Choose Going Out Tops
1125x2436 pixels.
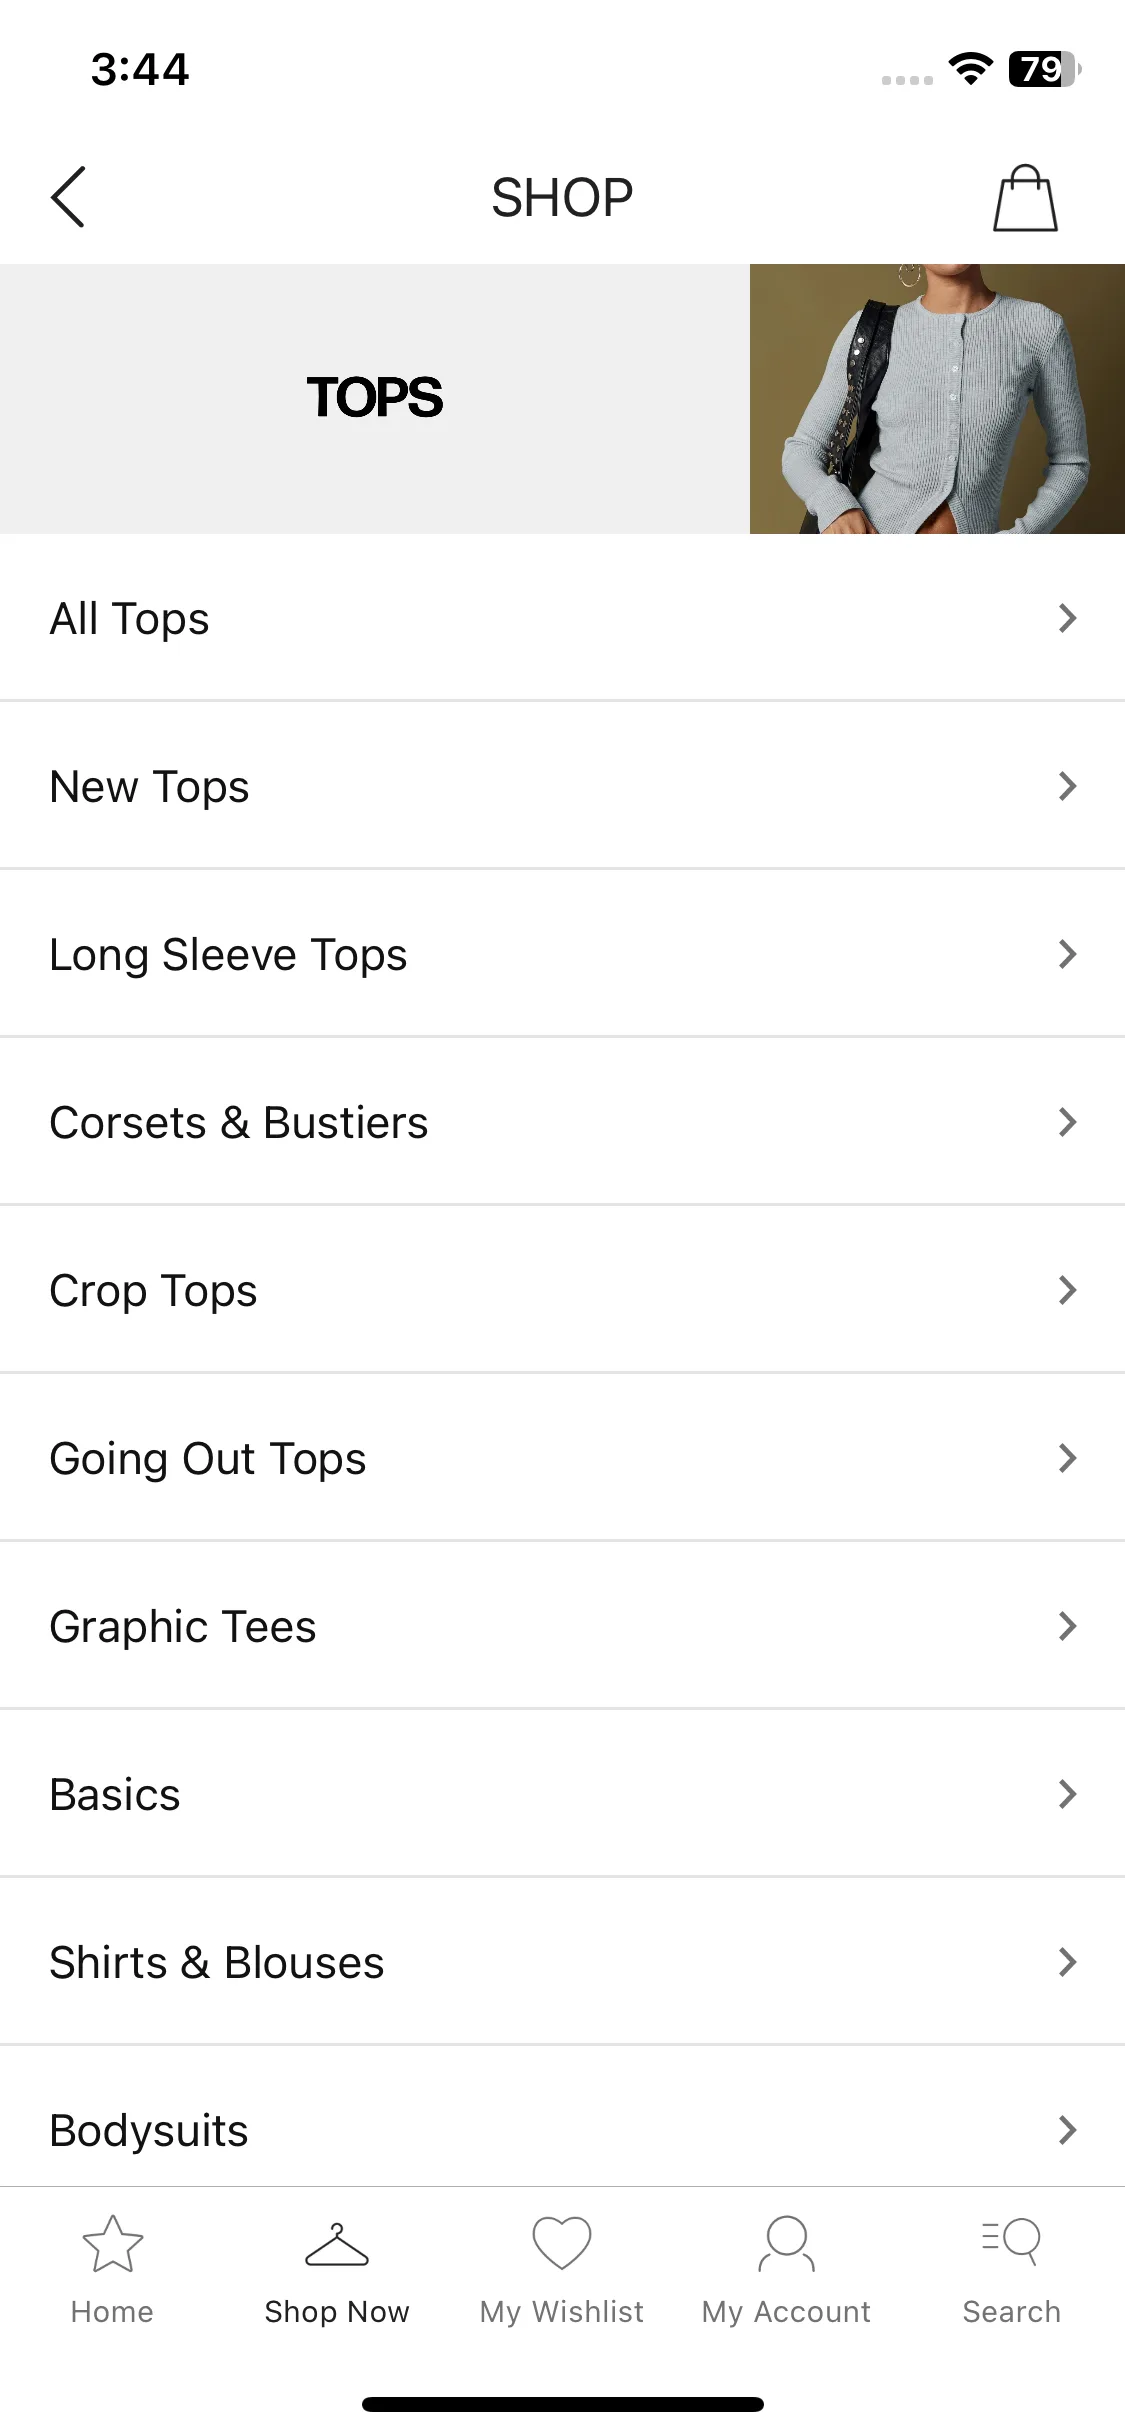tap(562, 1458)
